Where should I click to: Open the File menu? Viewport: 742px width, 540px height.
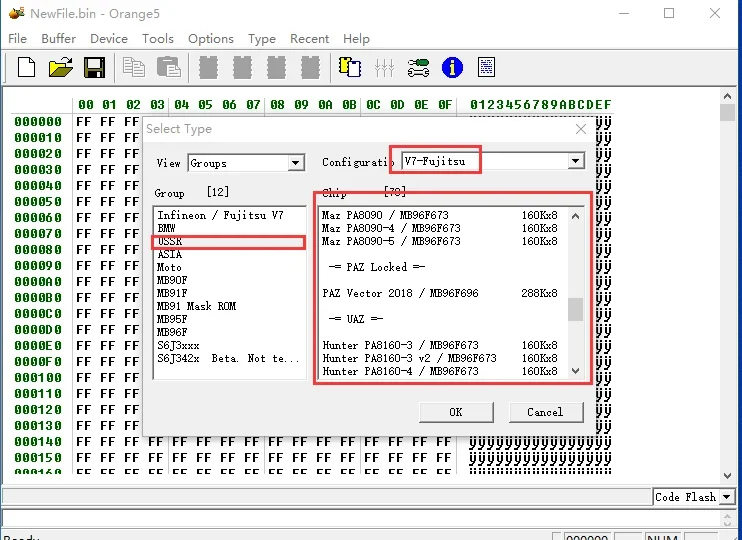pyautogui.click(x=18, y=39)
